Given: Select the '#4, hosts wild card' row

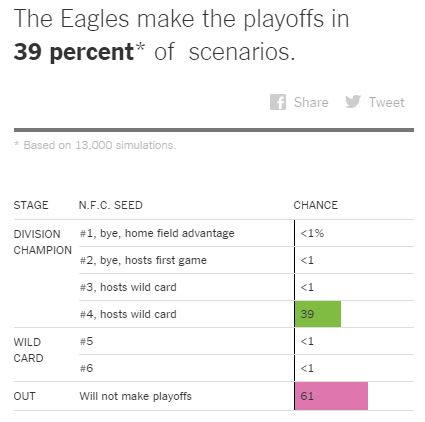Looking at the screenshot, I should (x=247, y=314).
